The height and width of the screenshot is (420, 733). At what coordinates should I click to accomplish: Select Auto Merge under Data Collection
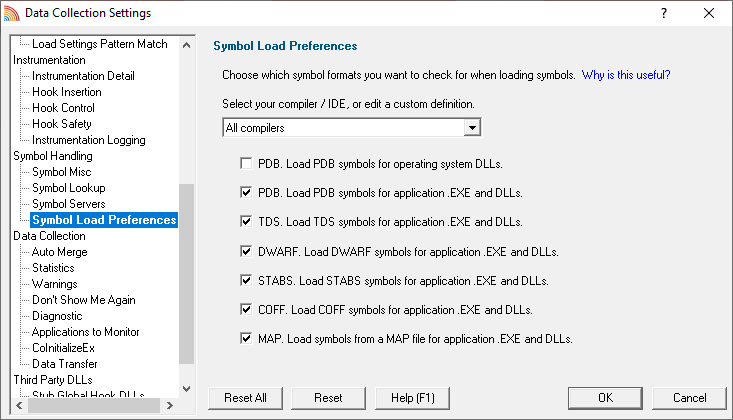59,252
